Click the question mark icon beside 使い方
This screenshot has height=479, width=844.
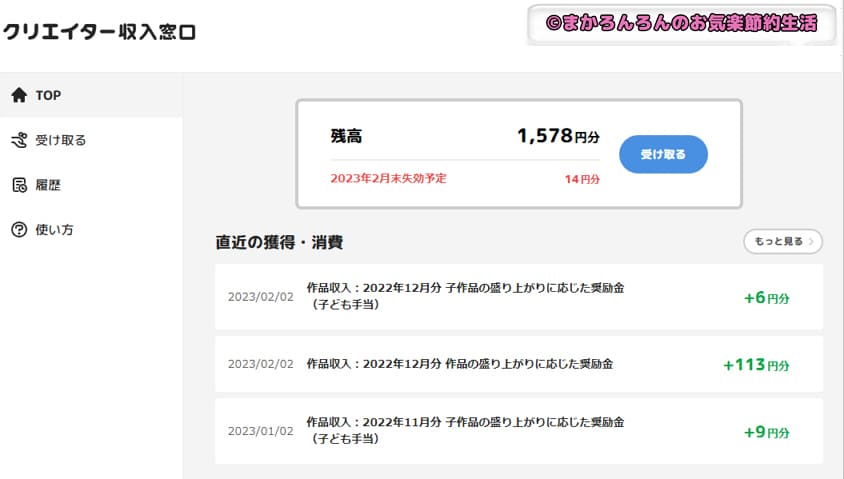19,230
